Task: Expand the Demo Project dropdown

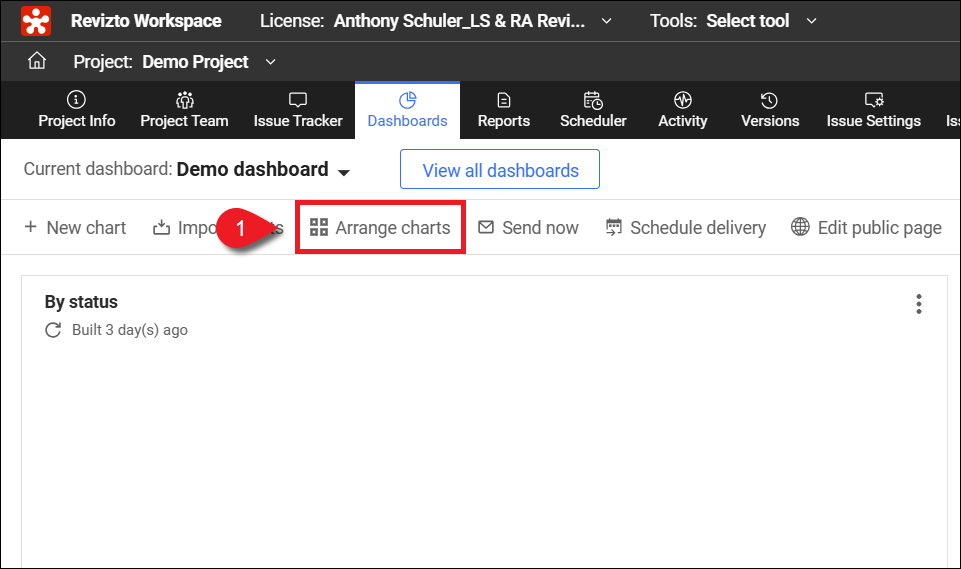Action: point(270,62)
